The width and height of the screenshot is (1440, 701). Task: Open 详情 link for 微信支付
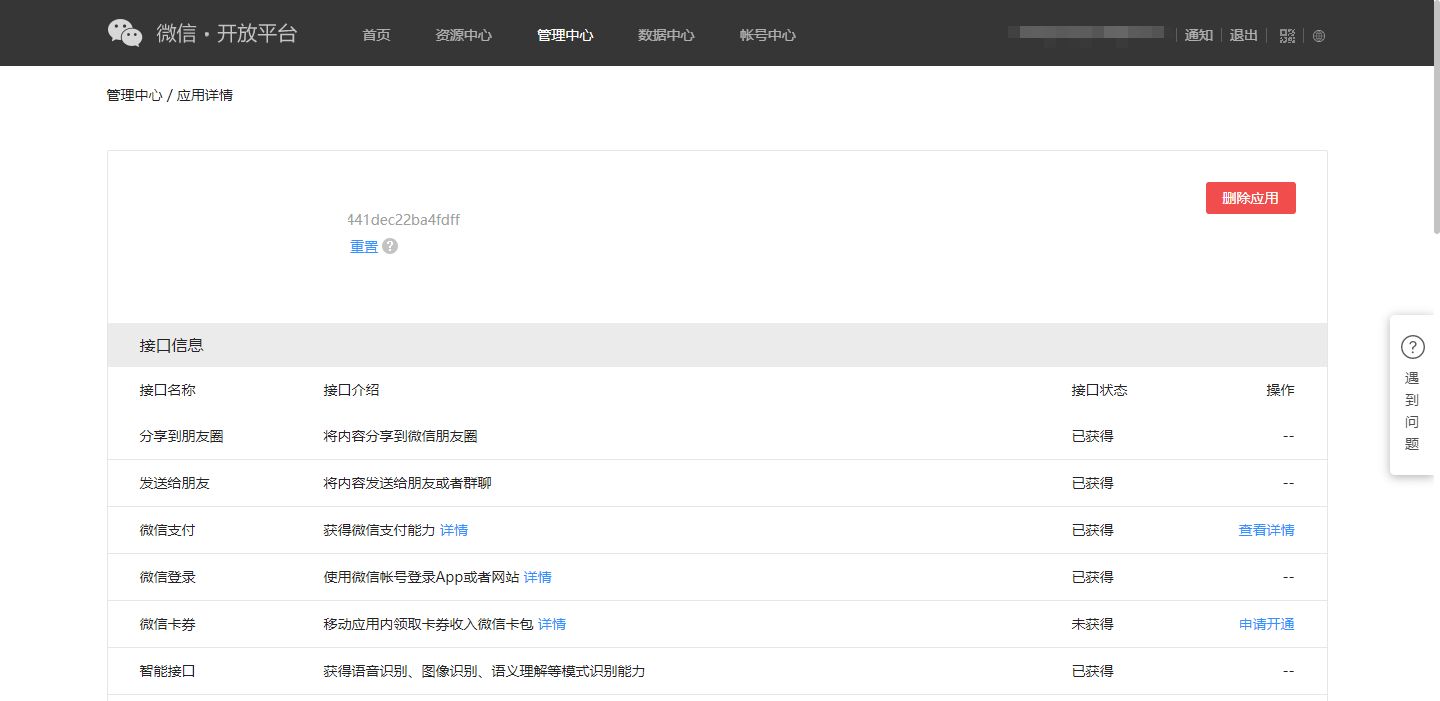point(454,530)
